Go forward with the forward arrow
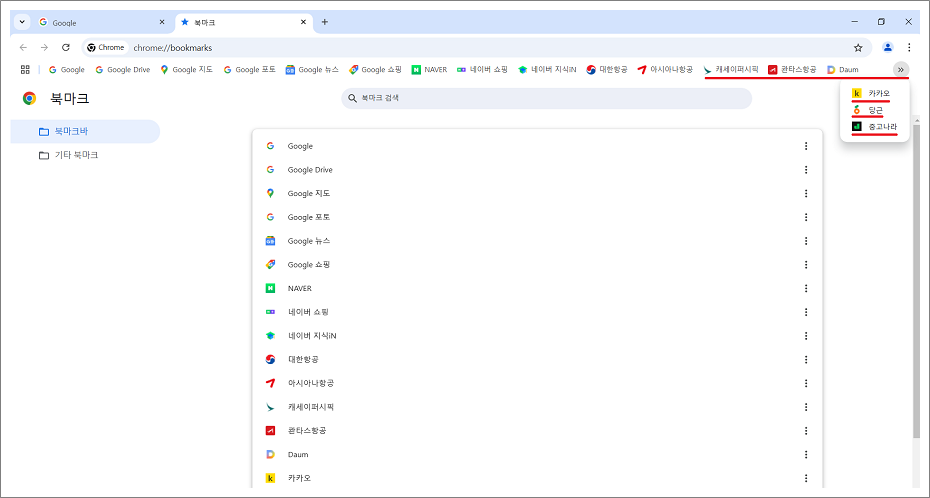The image size is (930, 498). pos(44,47)
